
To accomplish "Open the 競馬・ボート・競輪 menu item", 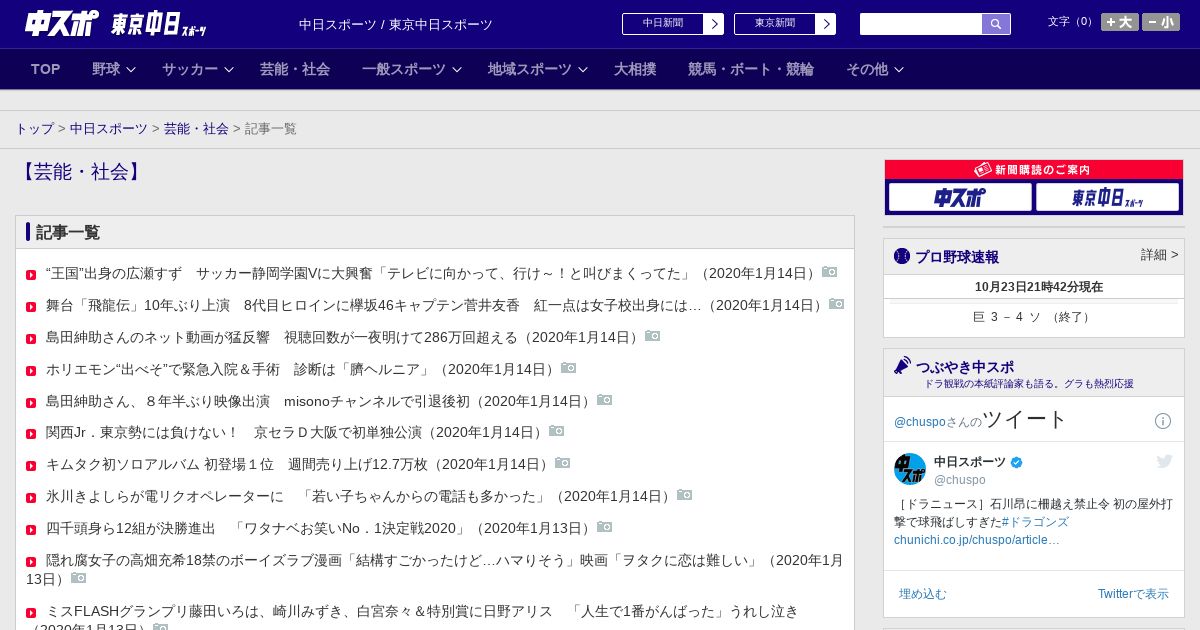I will coord(751,69).
